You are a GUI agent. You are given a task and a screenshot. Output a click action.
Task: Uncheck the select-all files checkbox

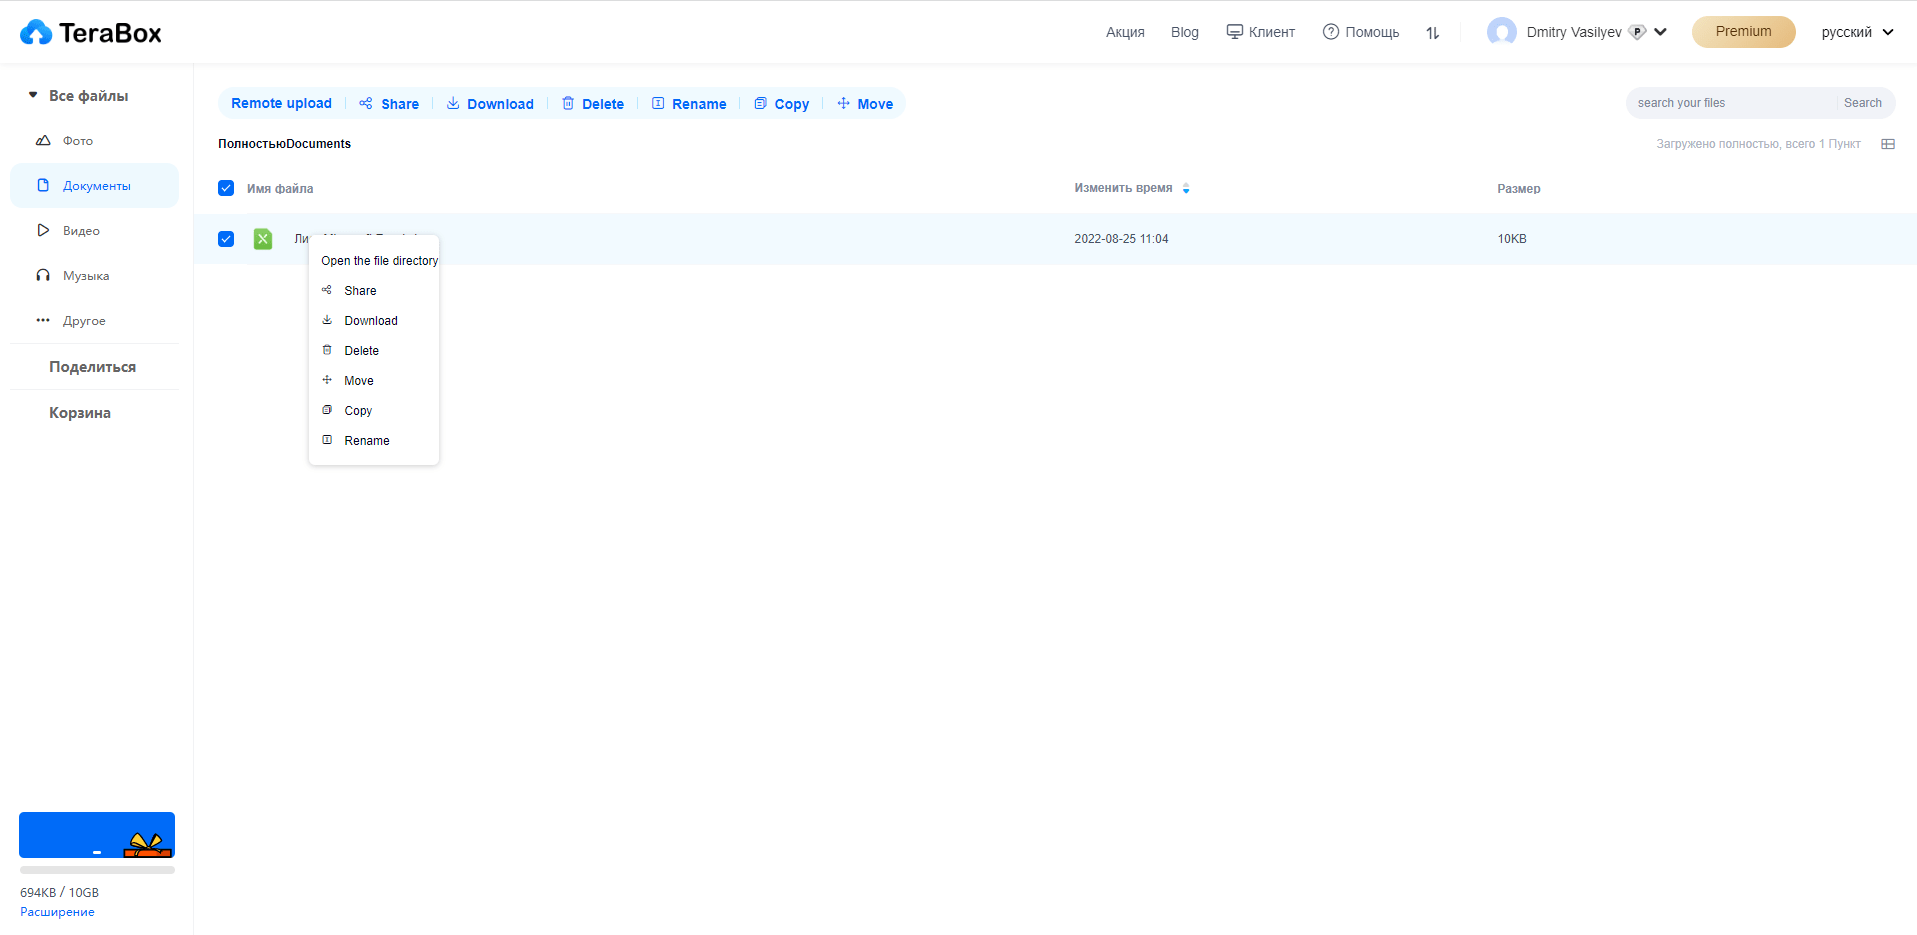point(226,189)
